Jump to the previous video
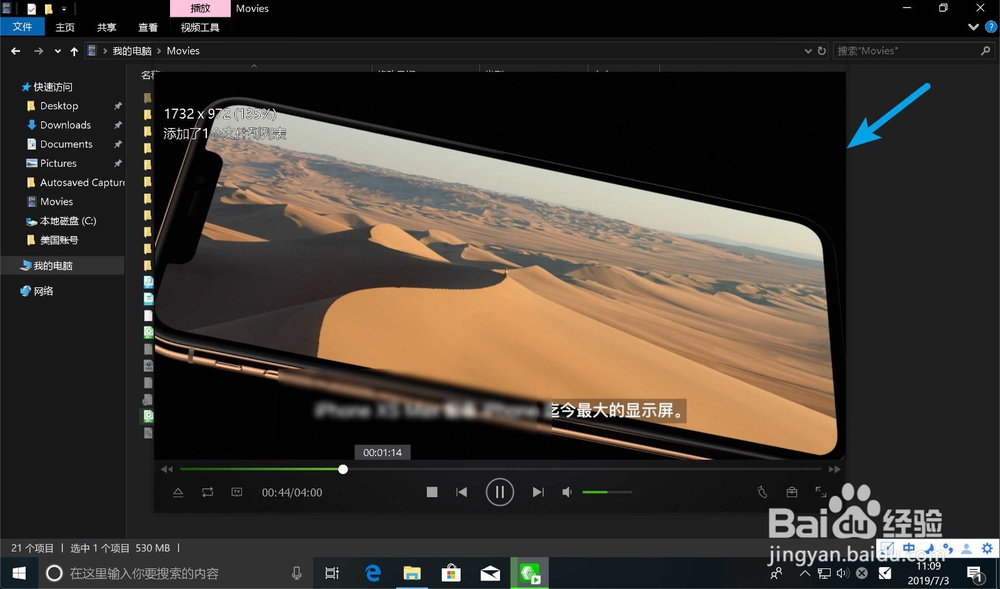1000x589 pixels. pyautogui.click(x=461, y=492)
